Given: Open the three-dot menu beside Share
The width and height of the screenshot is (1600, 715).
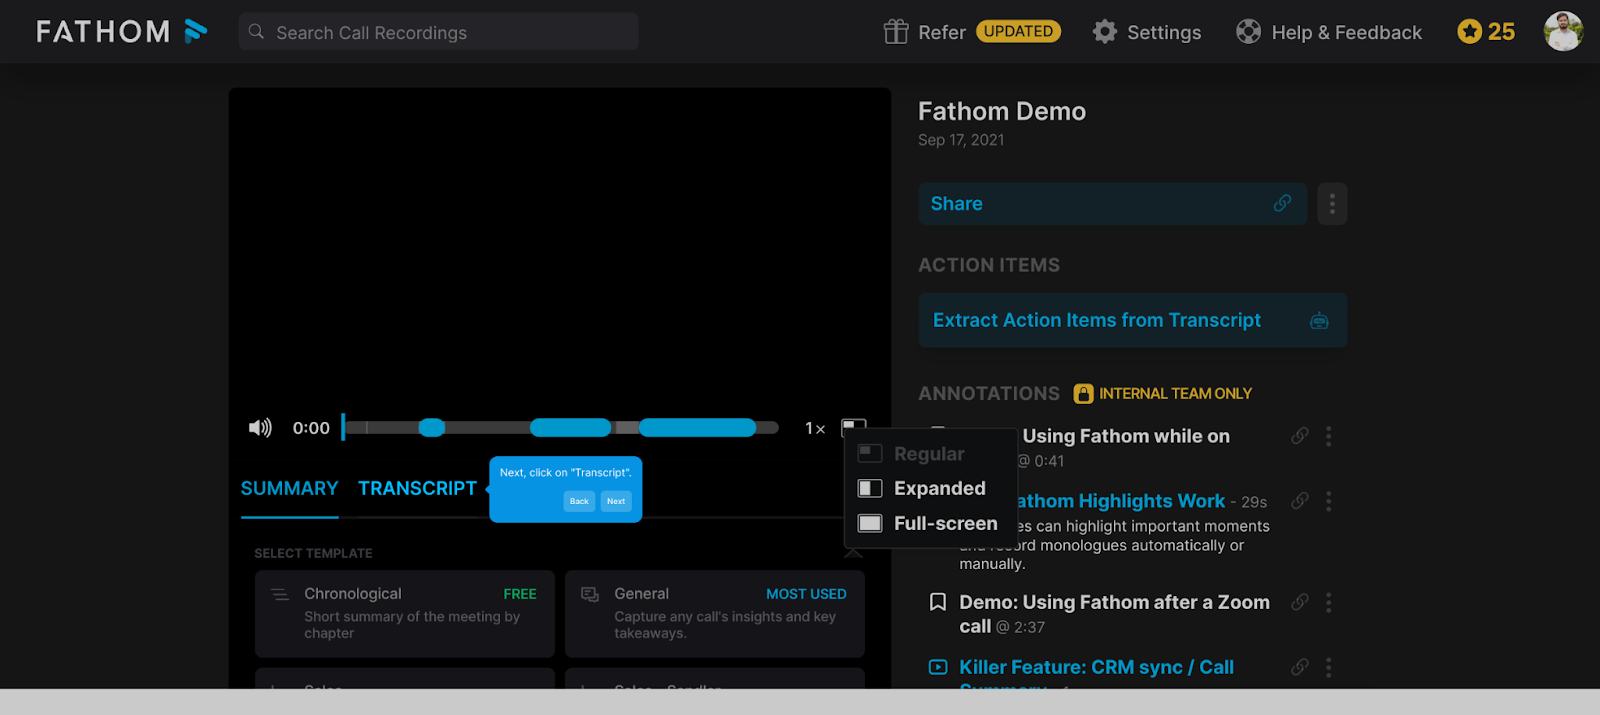Looking at the screenshot, I should click(1332, 204).
